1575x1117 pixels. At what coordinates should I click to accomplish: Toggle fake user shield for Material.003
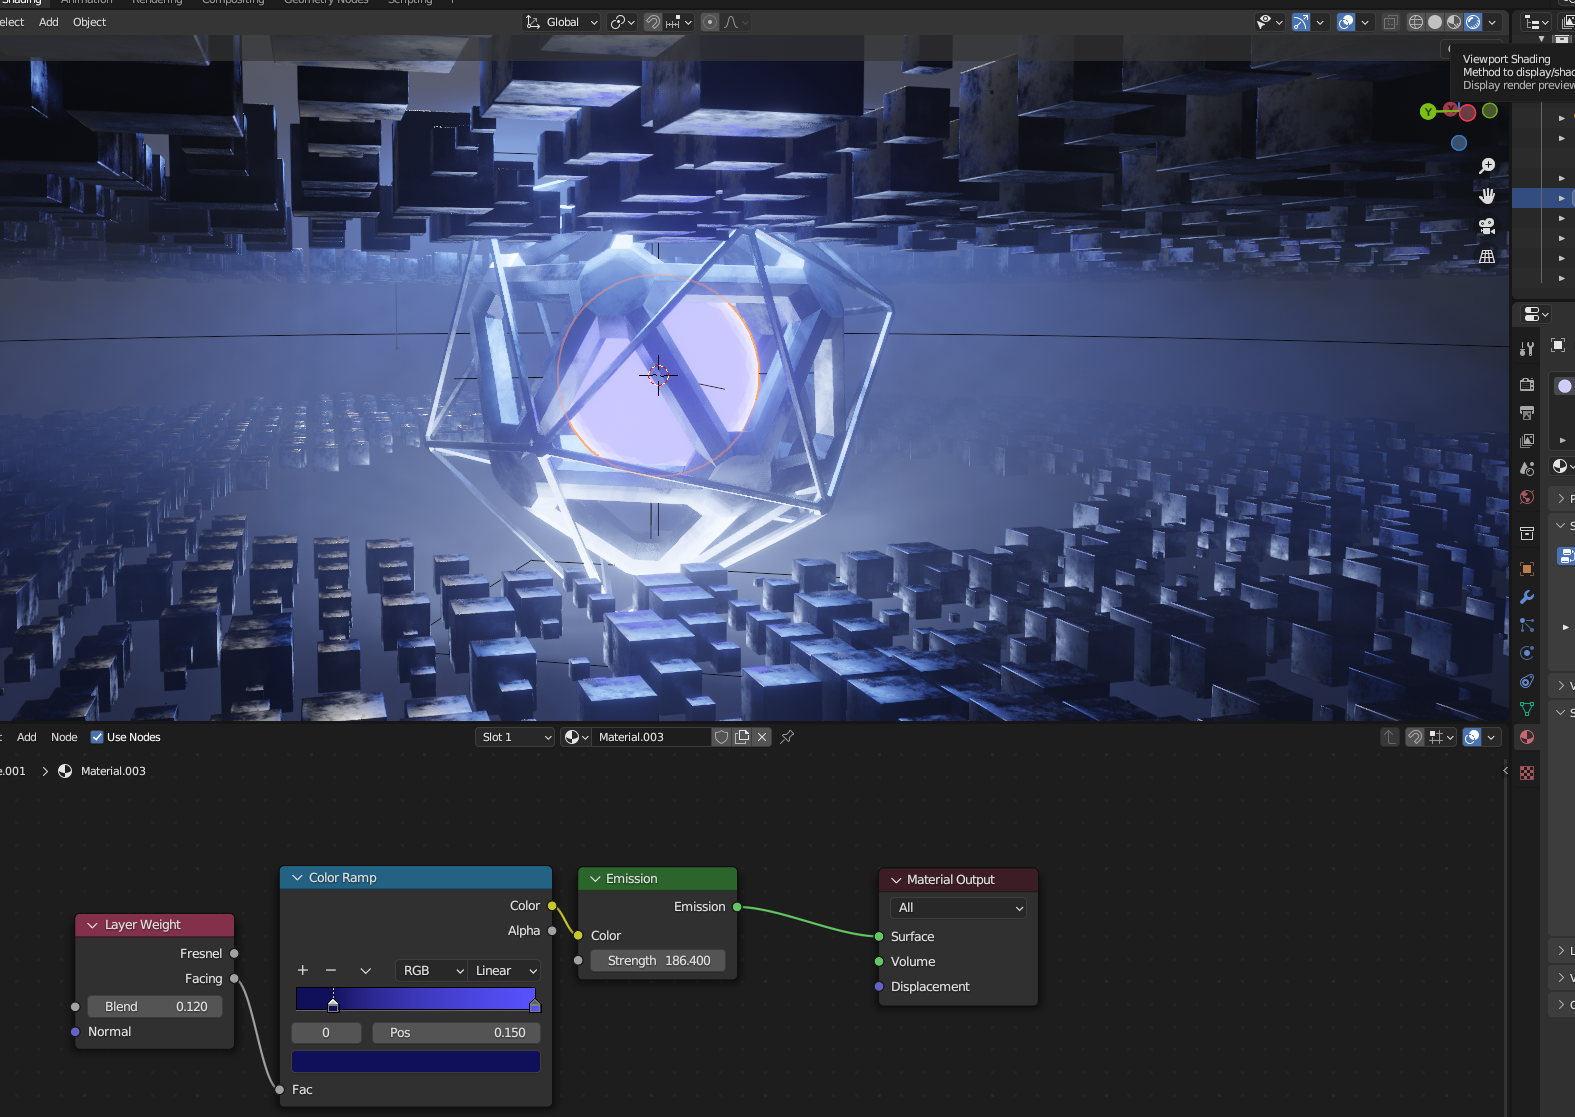721,737
